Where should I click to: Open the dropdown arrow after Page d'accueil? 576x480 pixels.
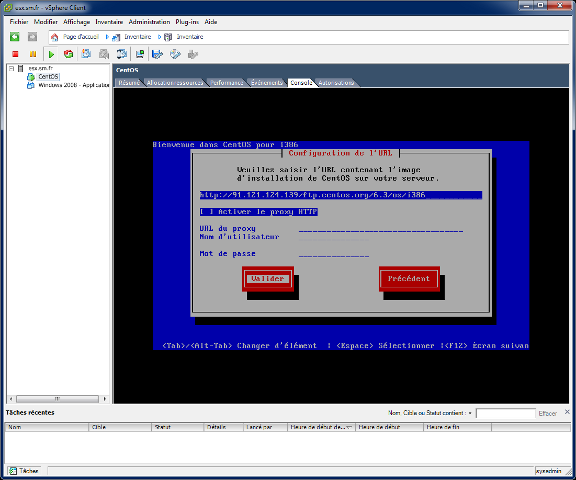(107, 37)
